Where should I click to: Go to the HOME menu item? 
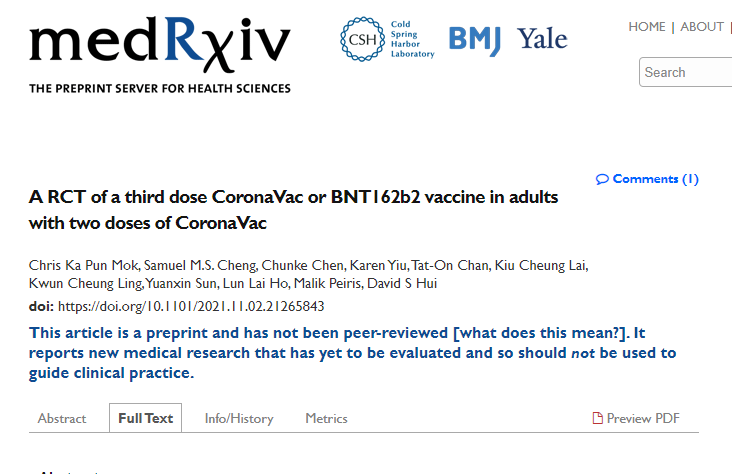click(x=647, y=27)
